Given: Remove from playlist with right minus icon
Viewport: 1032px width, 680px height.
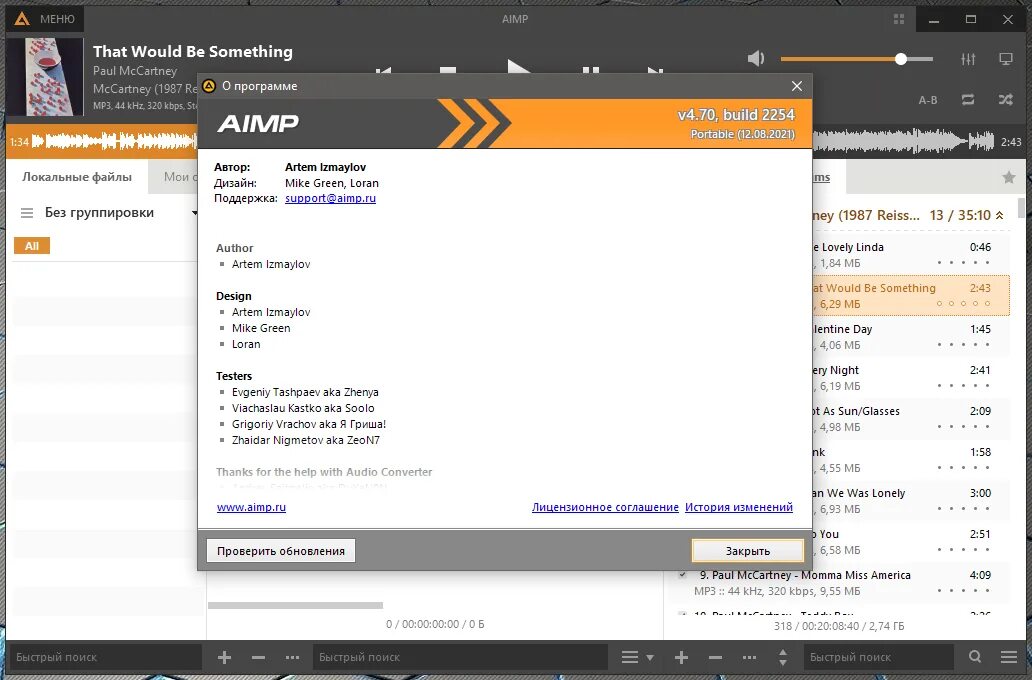Looking at the screenshot, I should point(715,657).
